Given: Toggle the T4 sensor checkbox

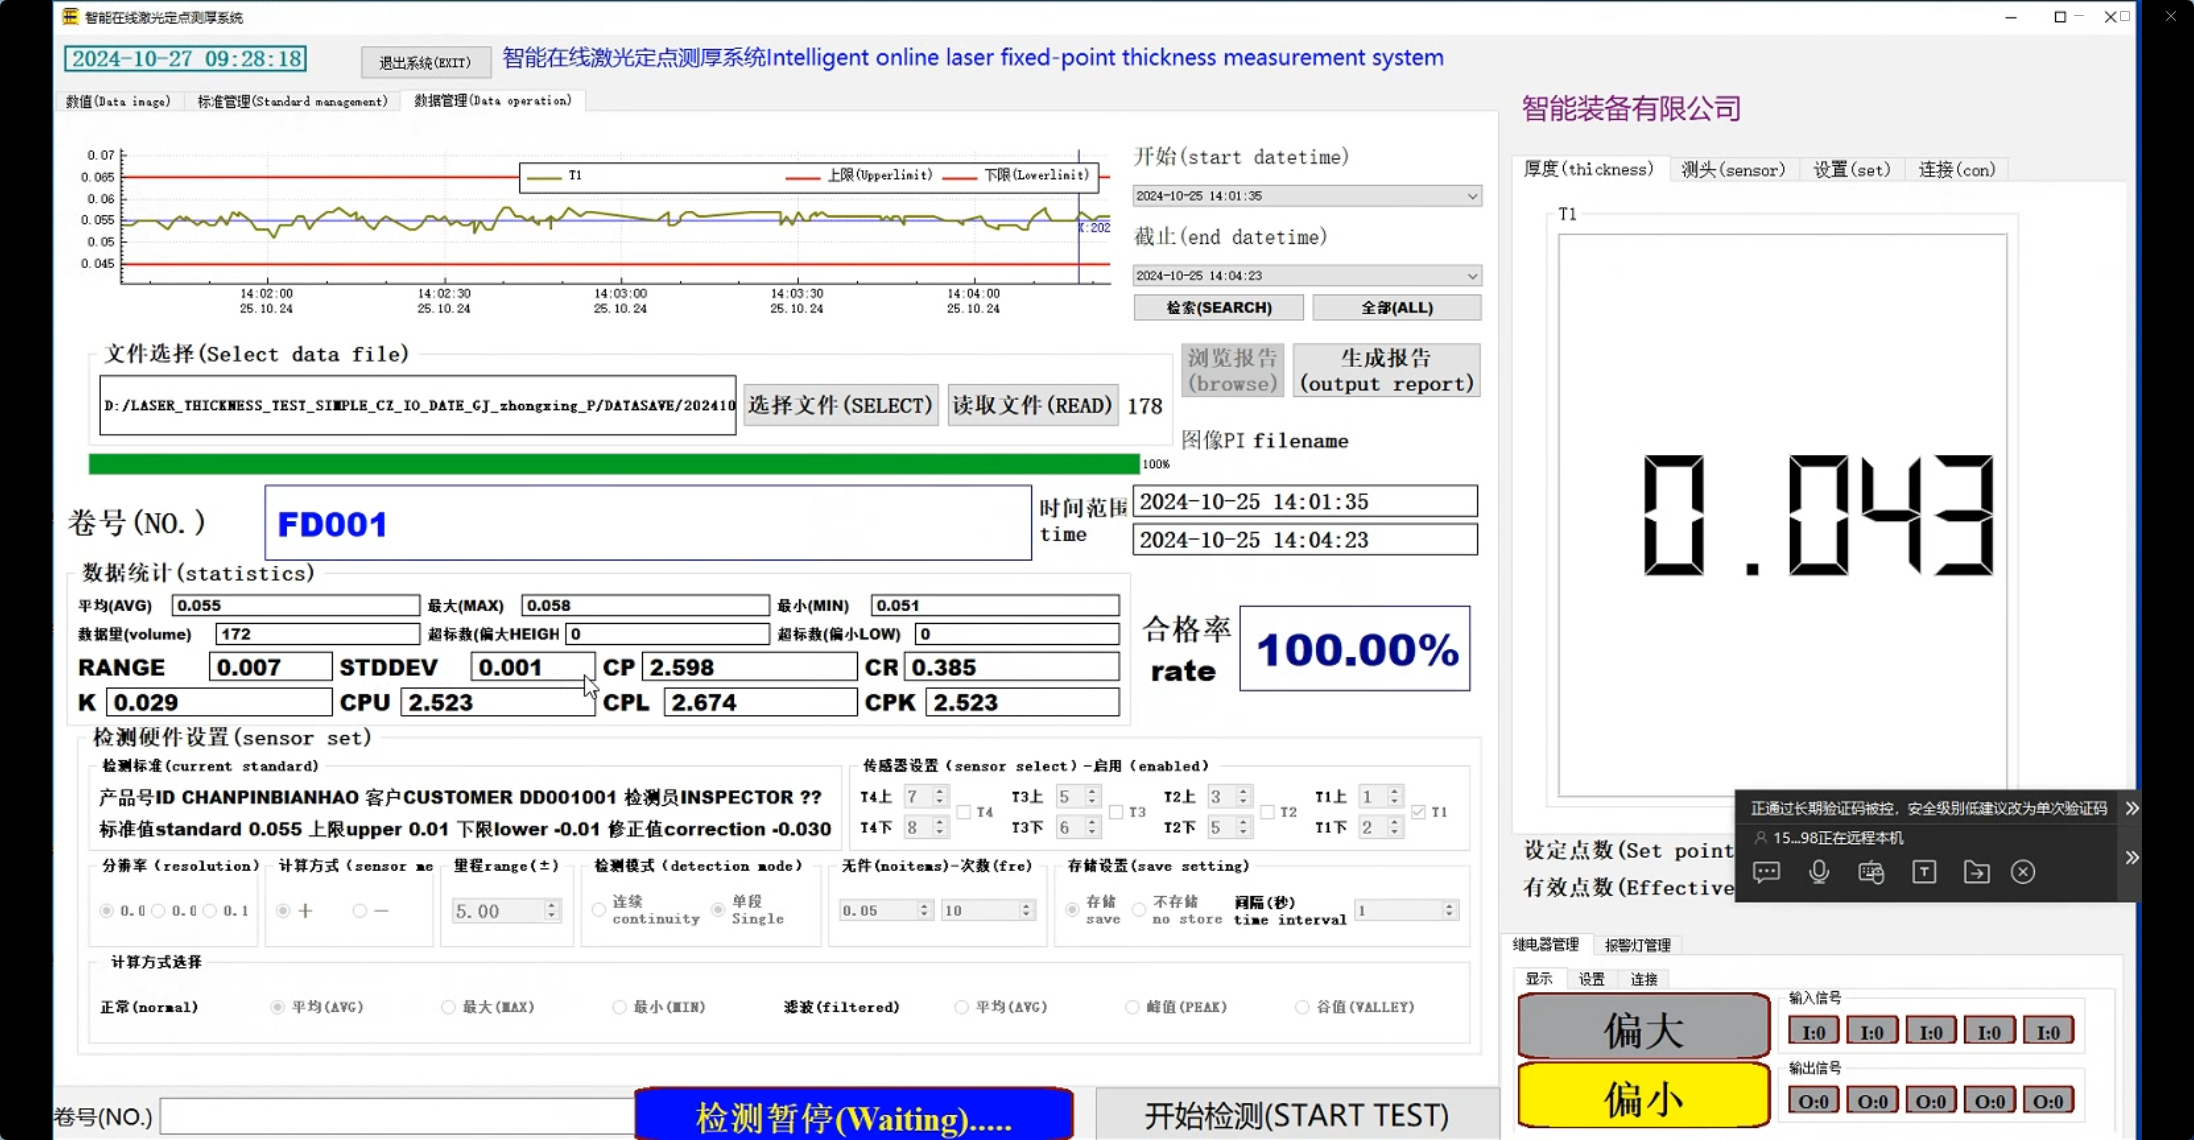Looking at the screenshot, I should point(964,812).
